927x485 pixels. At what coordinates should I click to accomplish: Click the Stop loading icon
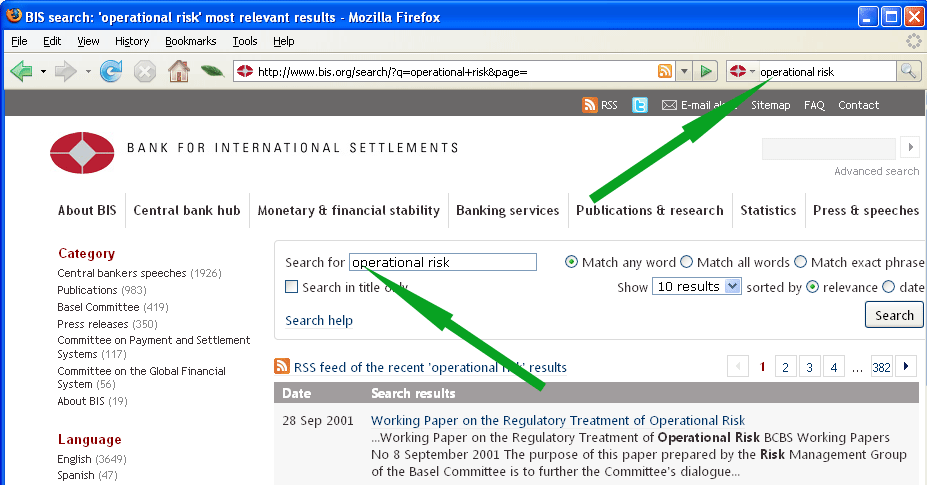click(145, 71)
